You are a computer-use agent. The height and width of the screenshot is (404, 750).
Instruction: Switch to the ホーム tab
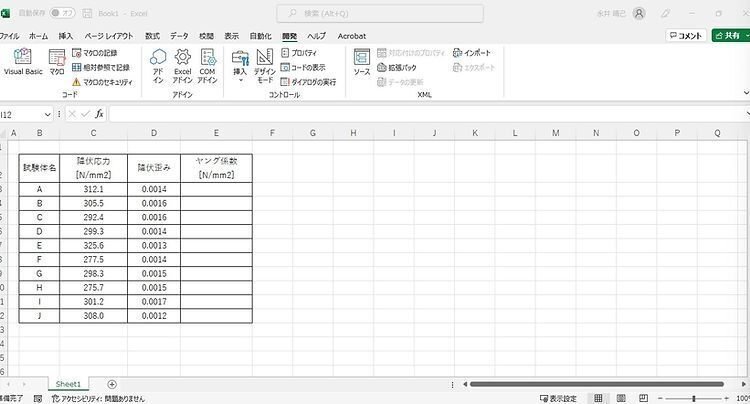[x=38, y=36]
